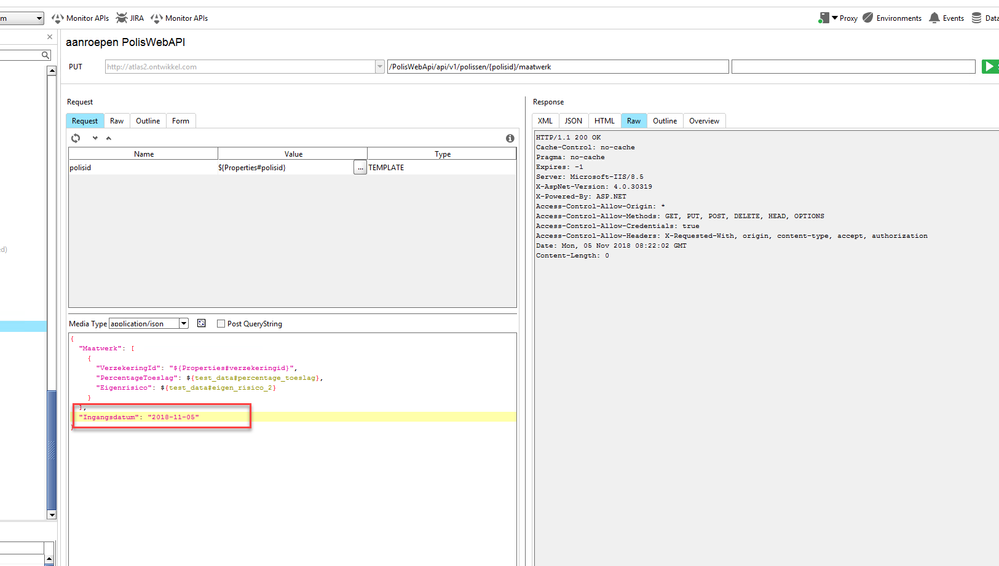The height and width of the screenshot is (566, 999).
Task: Click the search magnifier in the navigator filter
Action: coord(46,55)
